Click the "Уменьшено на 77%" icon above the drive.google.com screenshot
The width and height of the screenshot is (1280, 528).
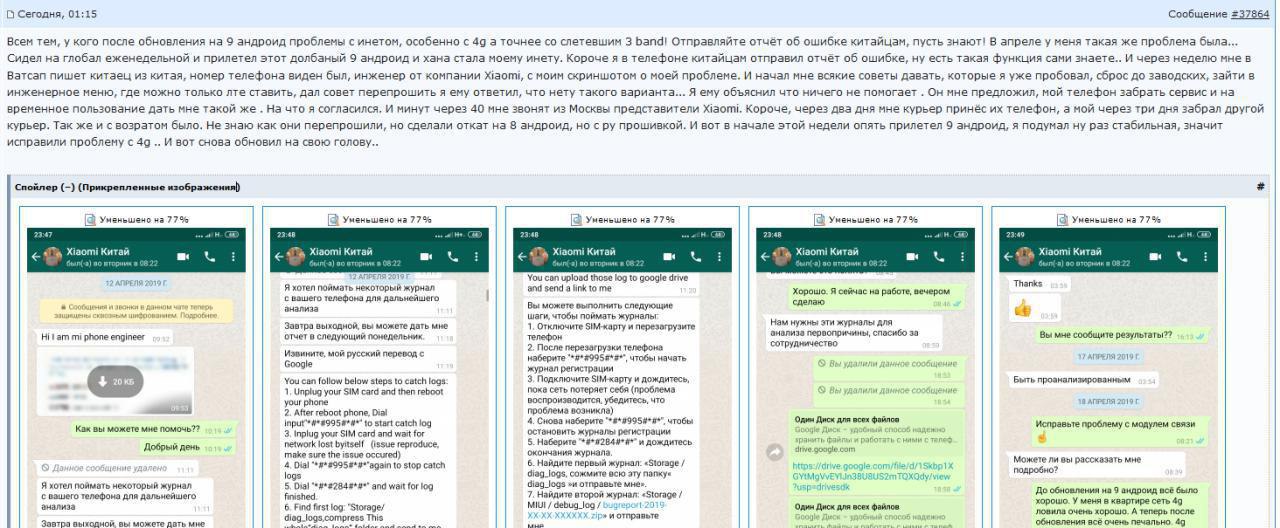[x=819, y=219]
